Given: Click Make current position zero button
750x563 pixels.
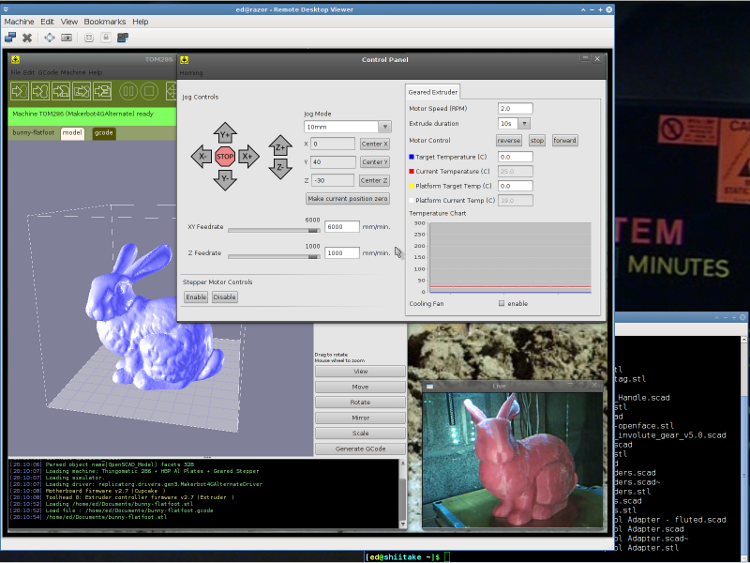Looking at the screenshot, I should [x=347, y=198].
